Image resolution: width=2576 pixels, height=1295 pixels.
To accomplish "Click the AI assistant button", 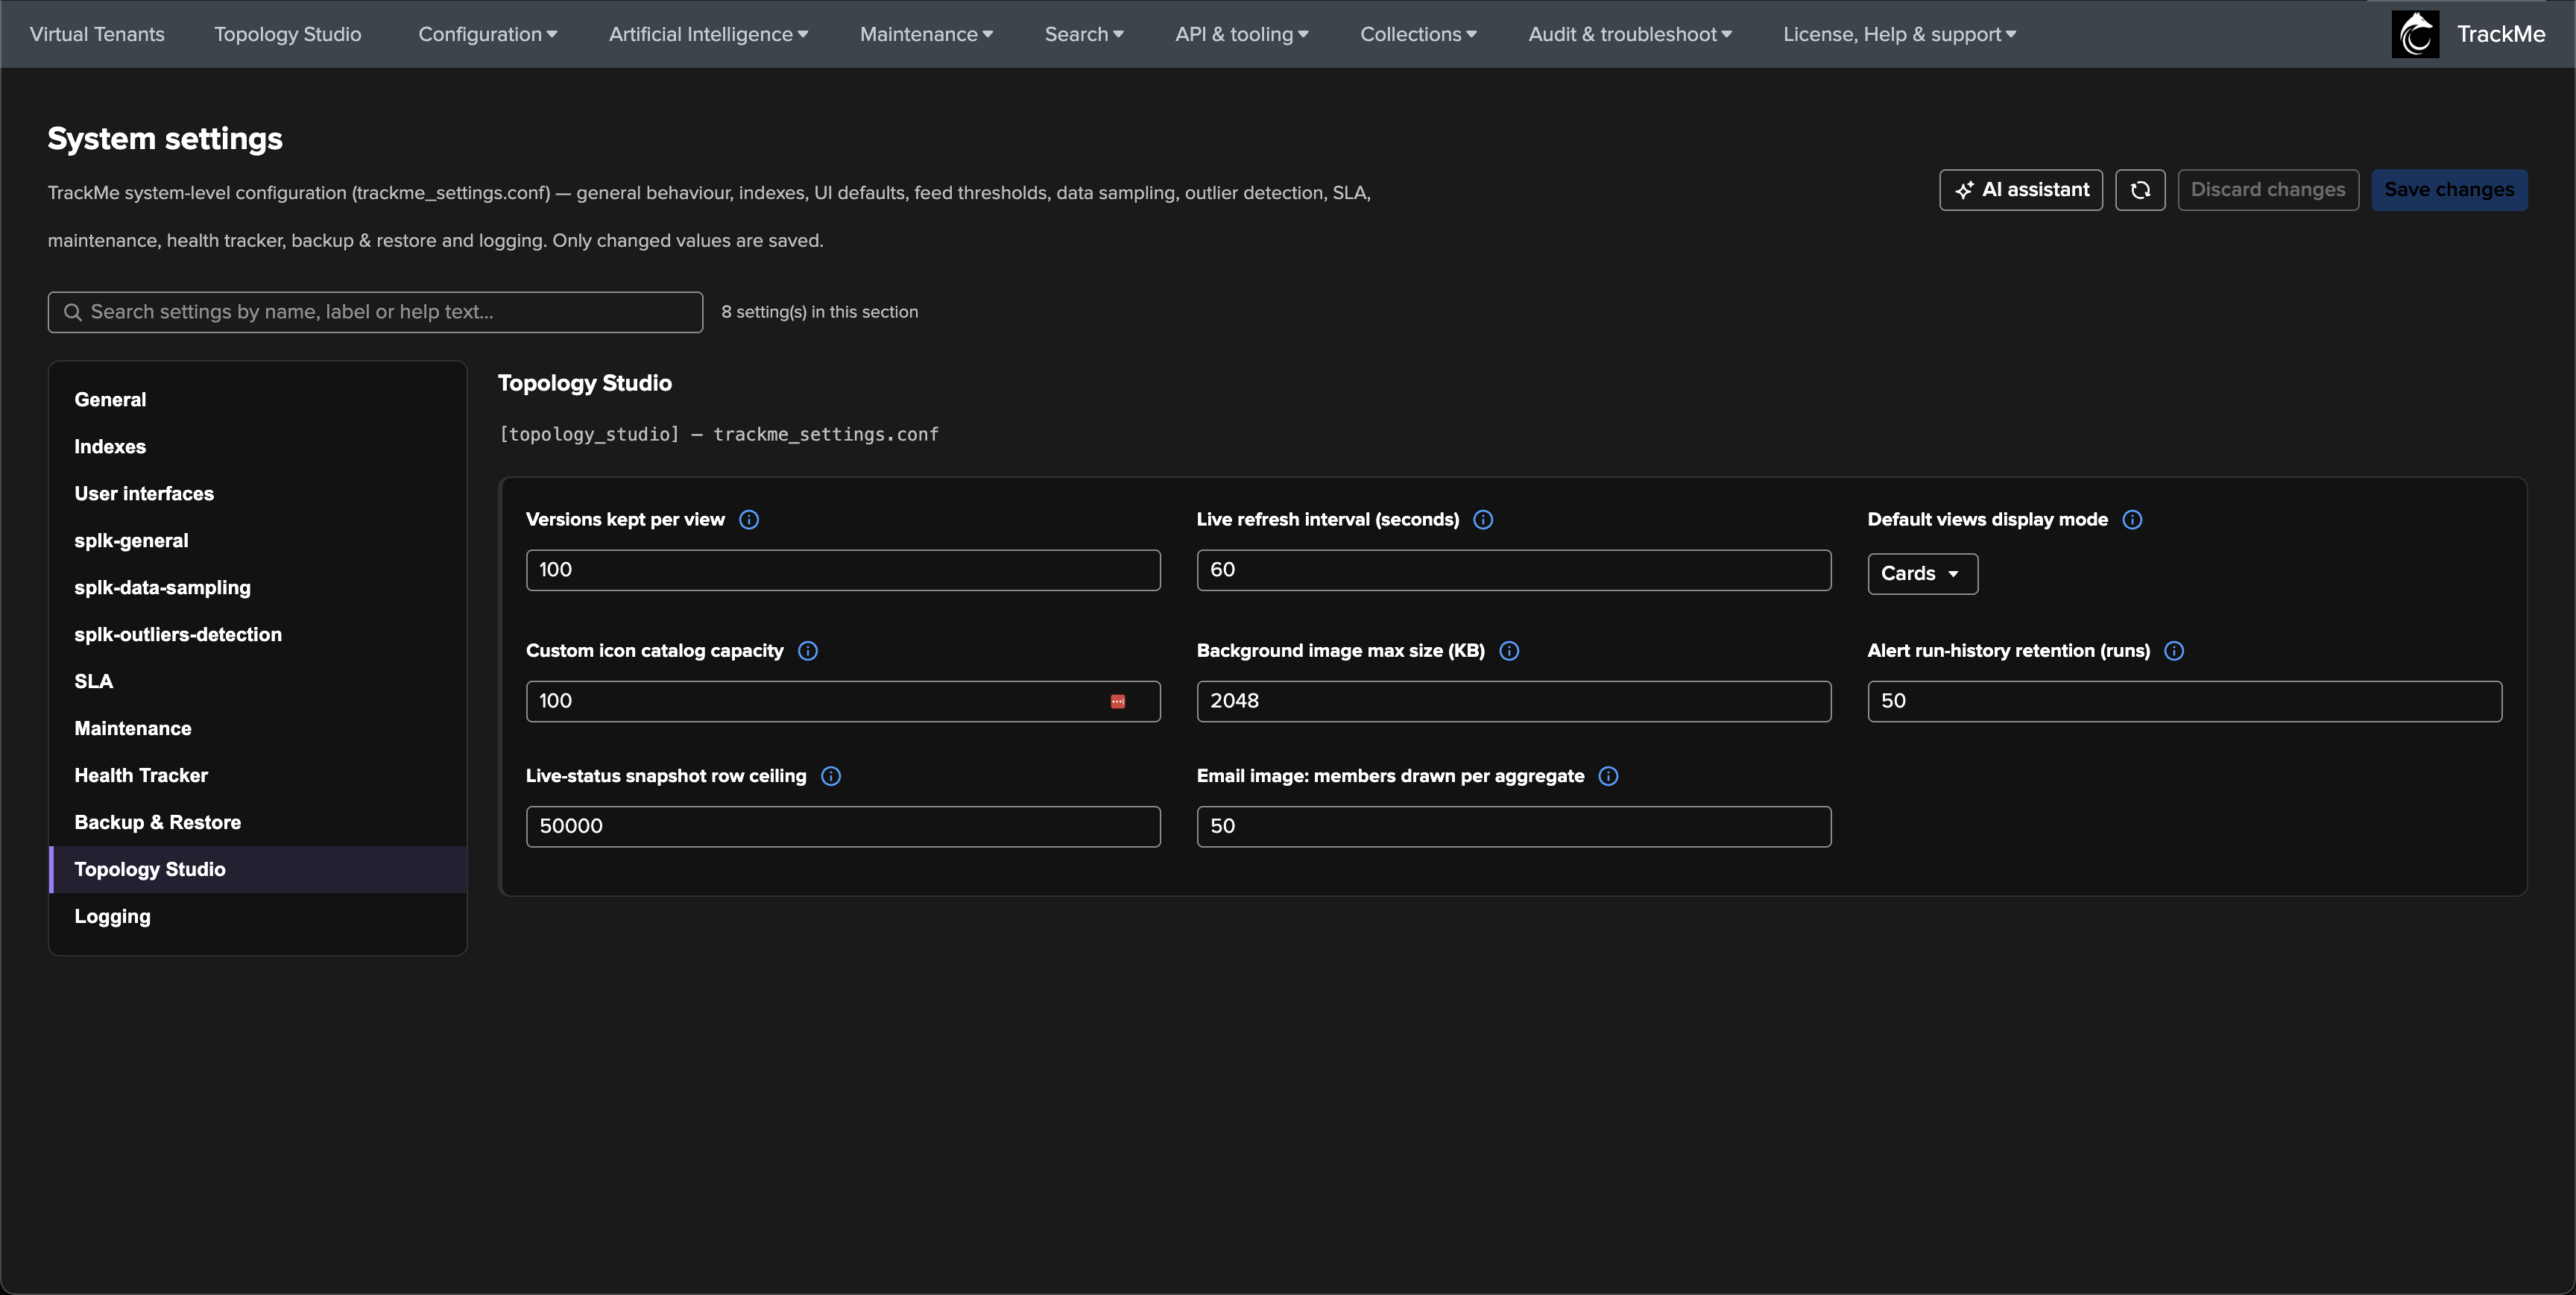I will click(x=2021, y=190).
